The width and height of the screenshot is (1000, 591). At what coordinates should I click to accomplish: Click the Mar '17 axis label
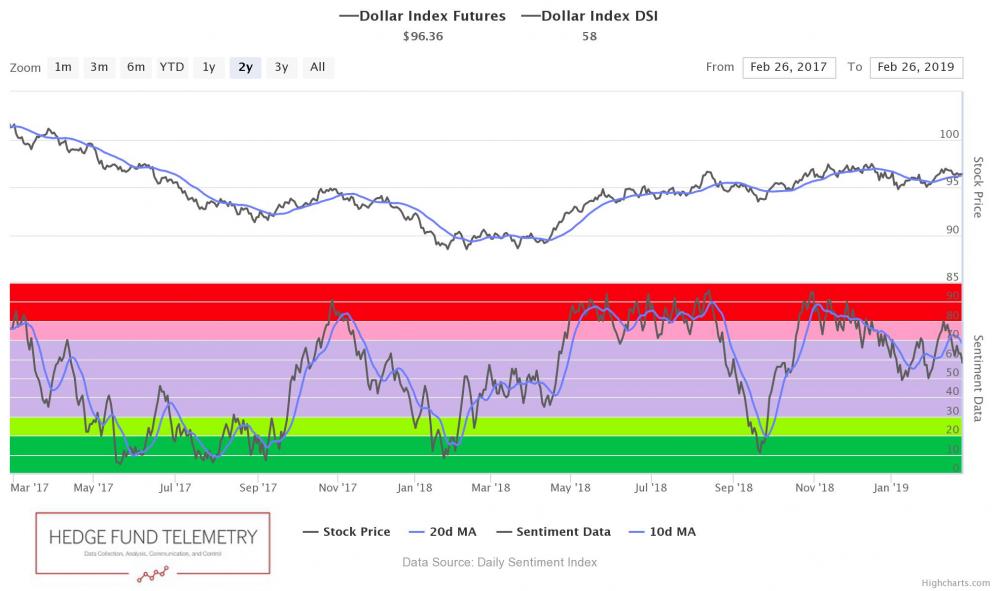coord(29,488)
